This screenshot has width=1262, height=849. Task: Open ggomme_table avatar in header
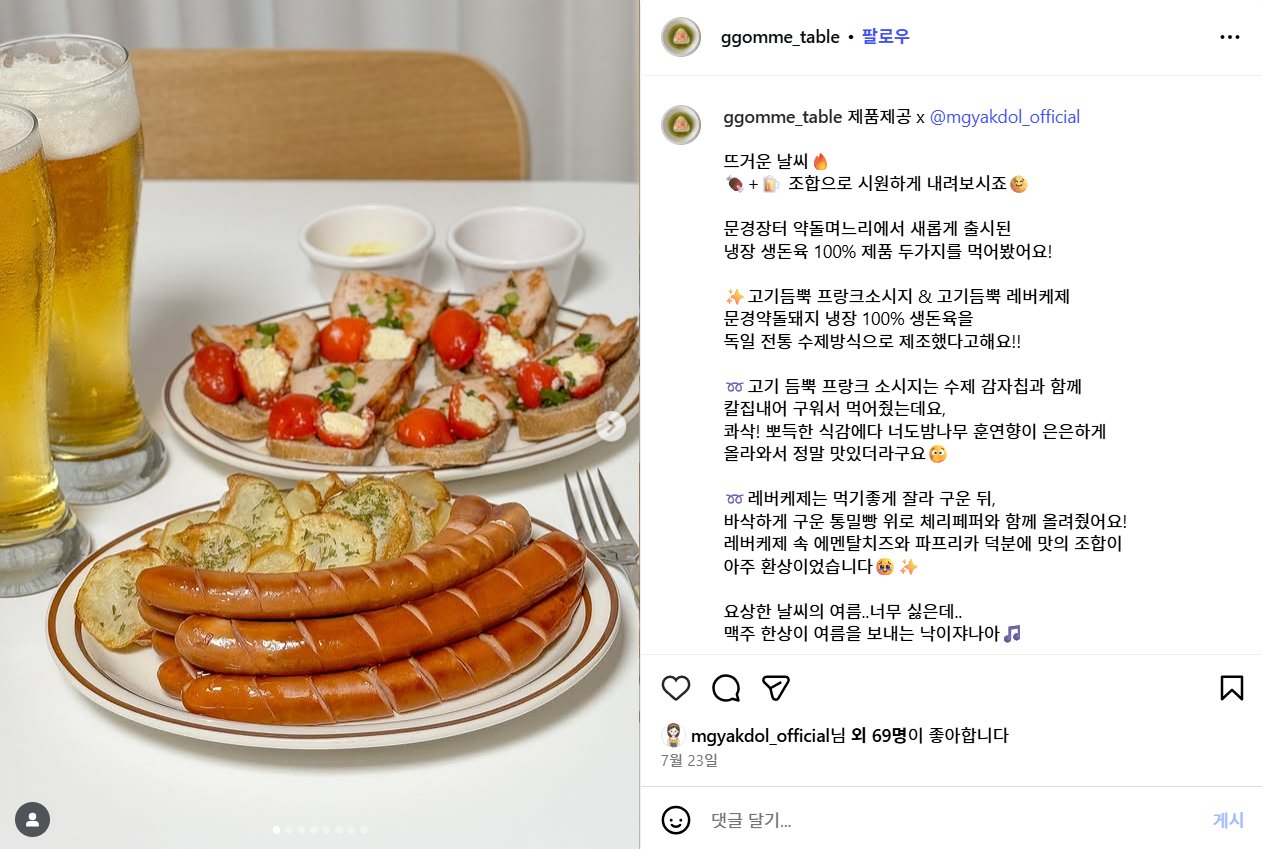(681, 37)
